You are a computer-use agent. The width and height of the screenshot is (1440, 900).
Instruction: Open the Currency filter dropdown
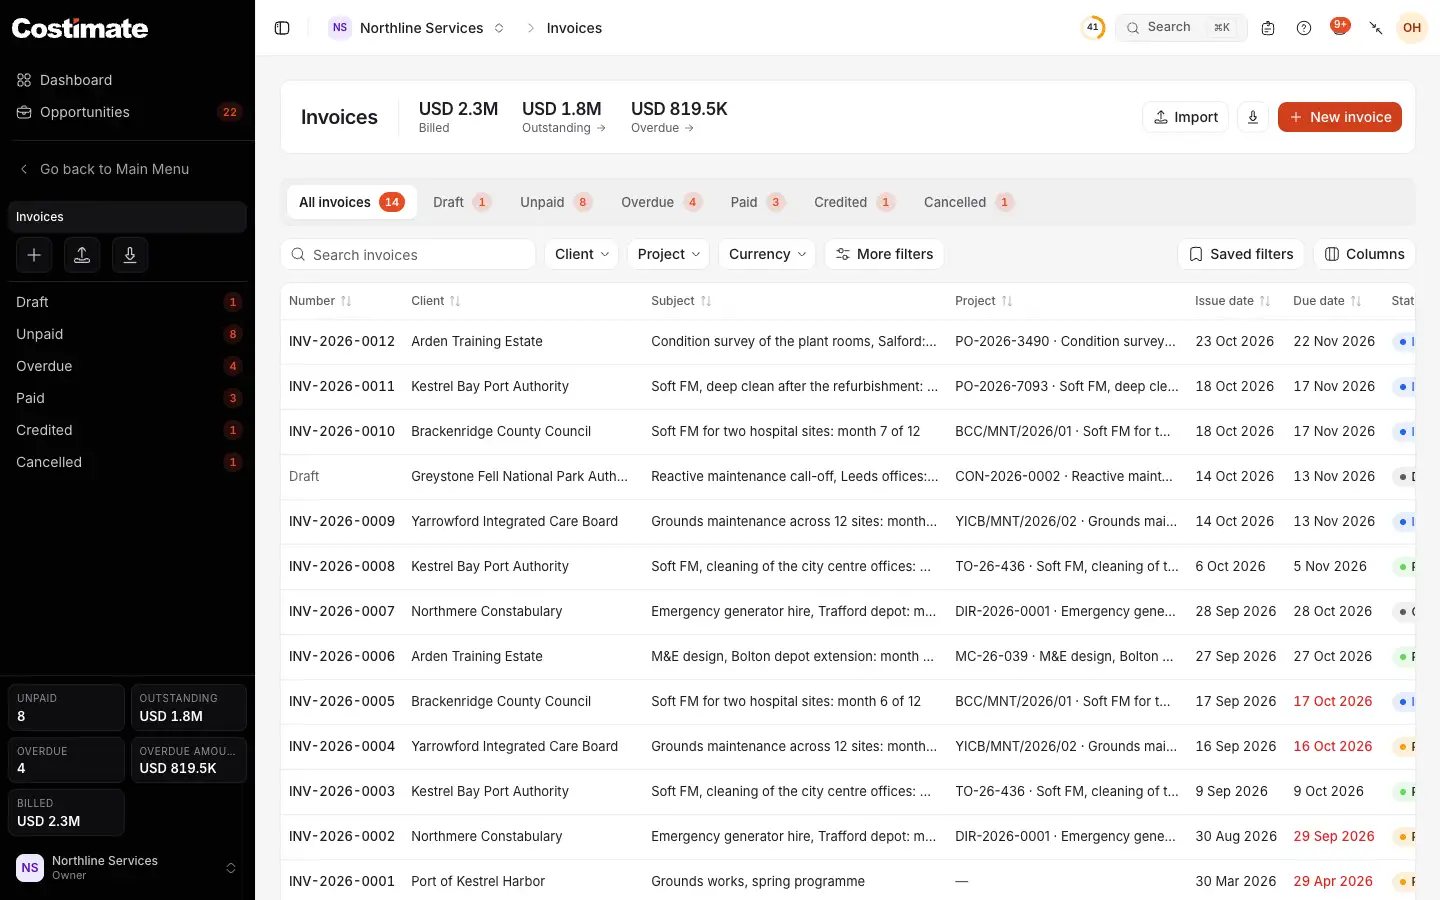point(767,254)
